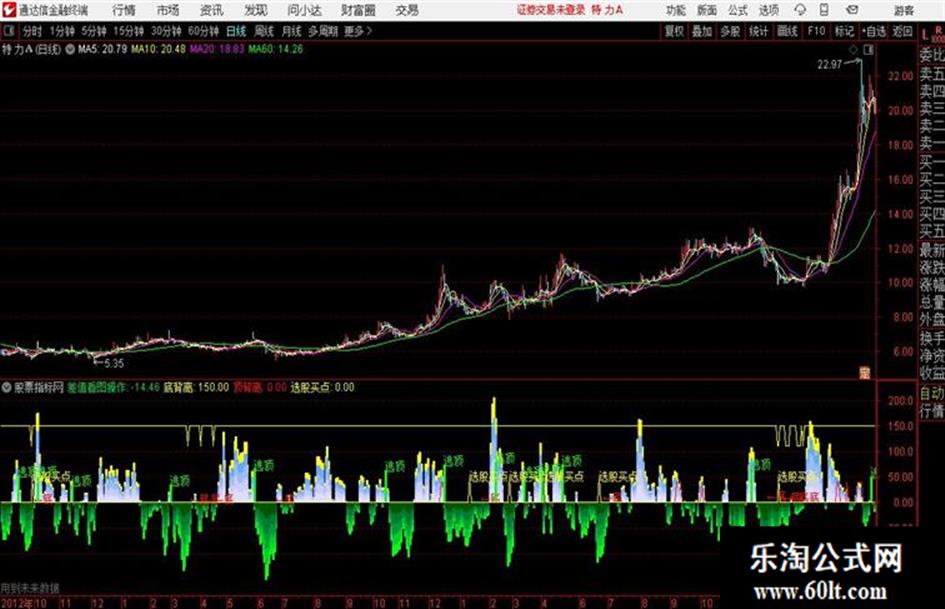Switch to the 30分钟 period tab
Screen dimensions: 945x609
coord(166,31)
